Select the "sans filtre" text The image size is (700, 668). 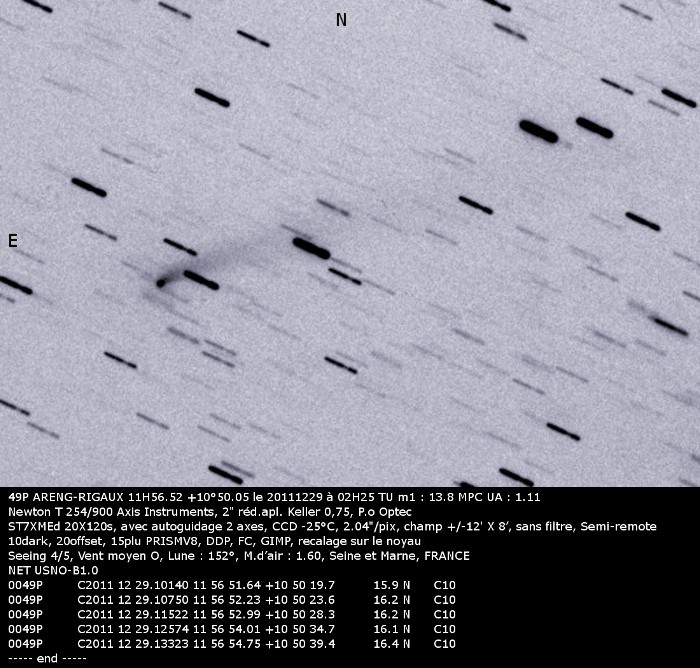(x=544, y=526)
